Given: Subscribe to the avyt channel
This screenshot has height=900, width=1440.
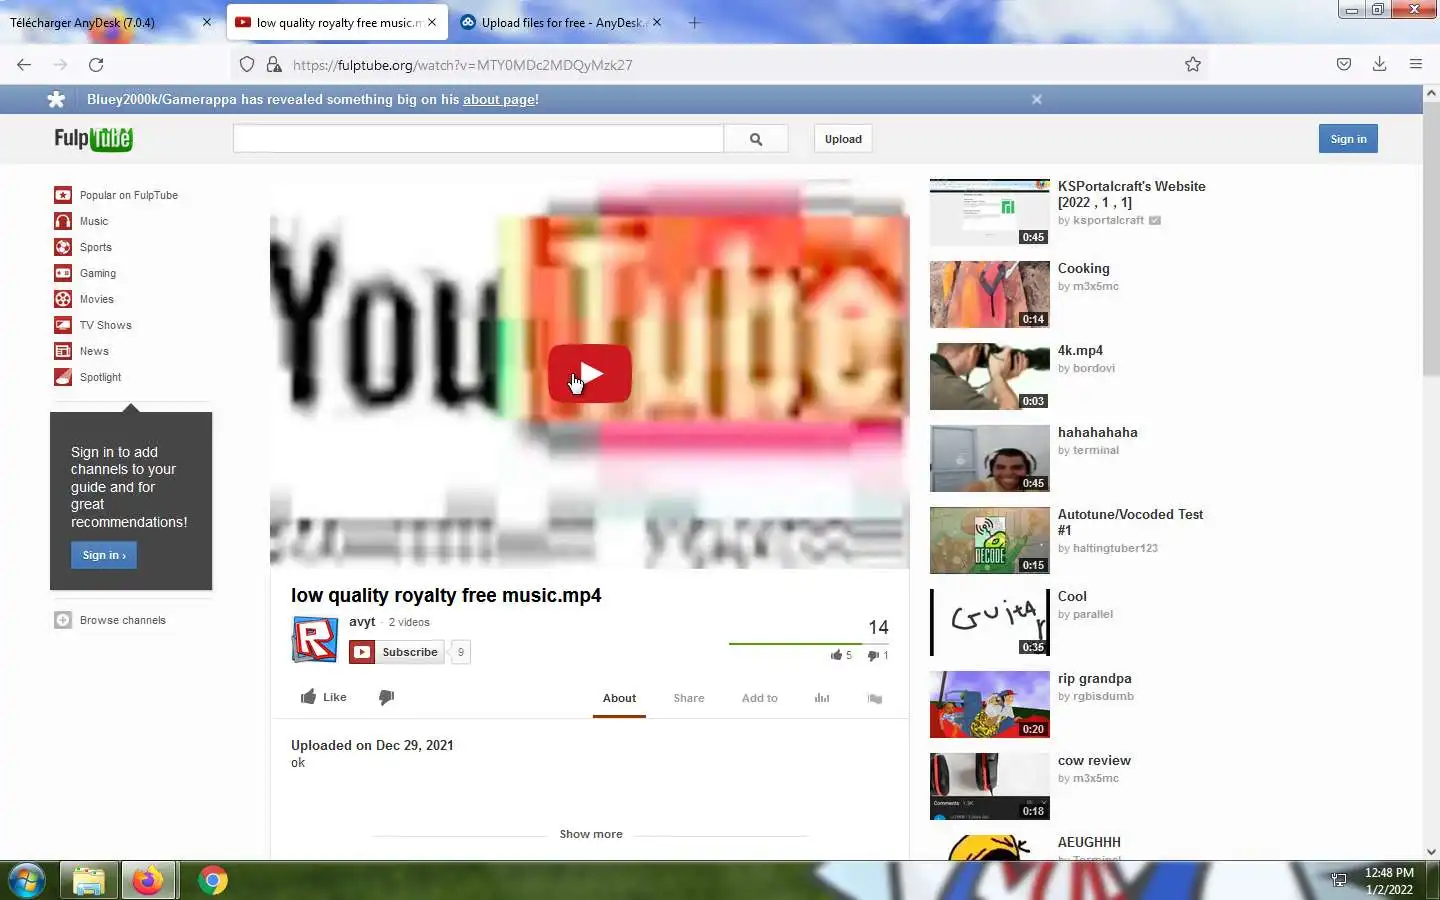Looking at the screenshot, I should point(396,652).
